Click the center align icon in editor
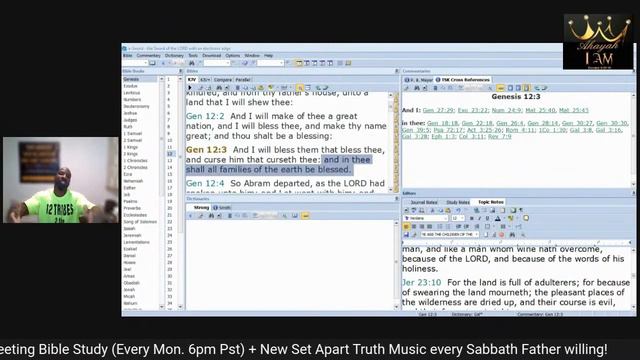640x360 pixels. tap(414, 227)
